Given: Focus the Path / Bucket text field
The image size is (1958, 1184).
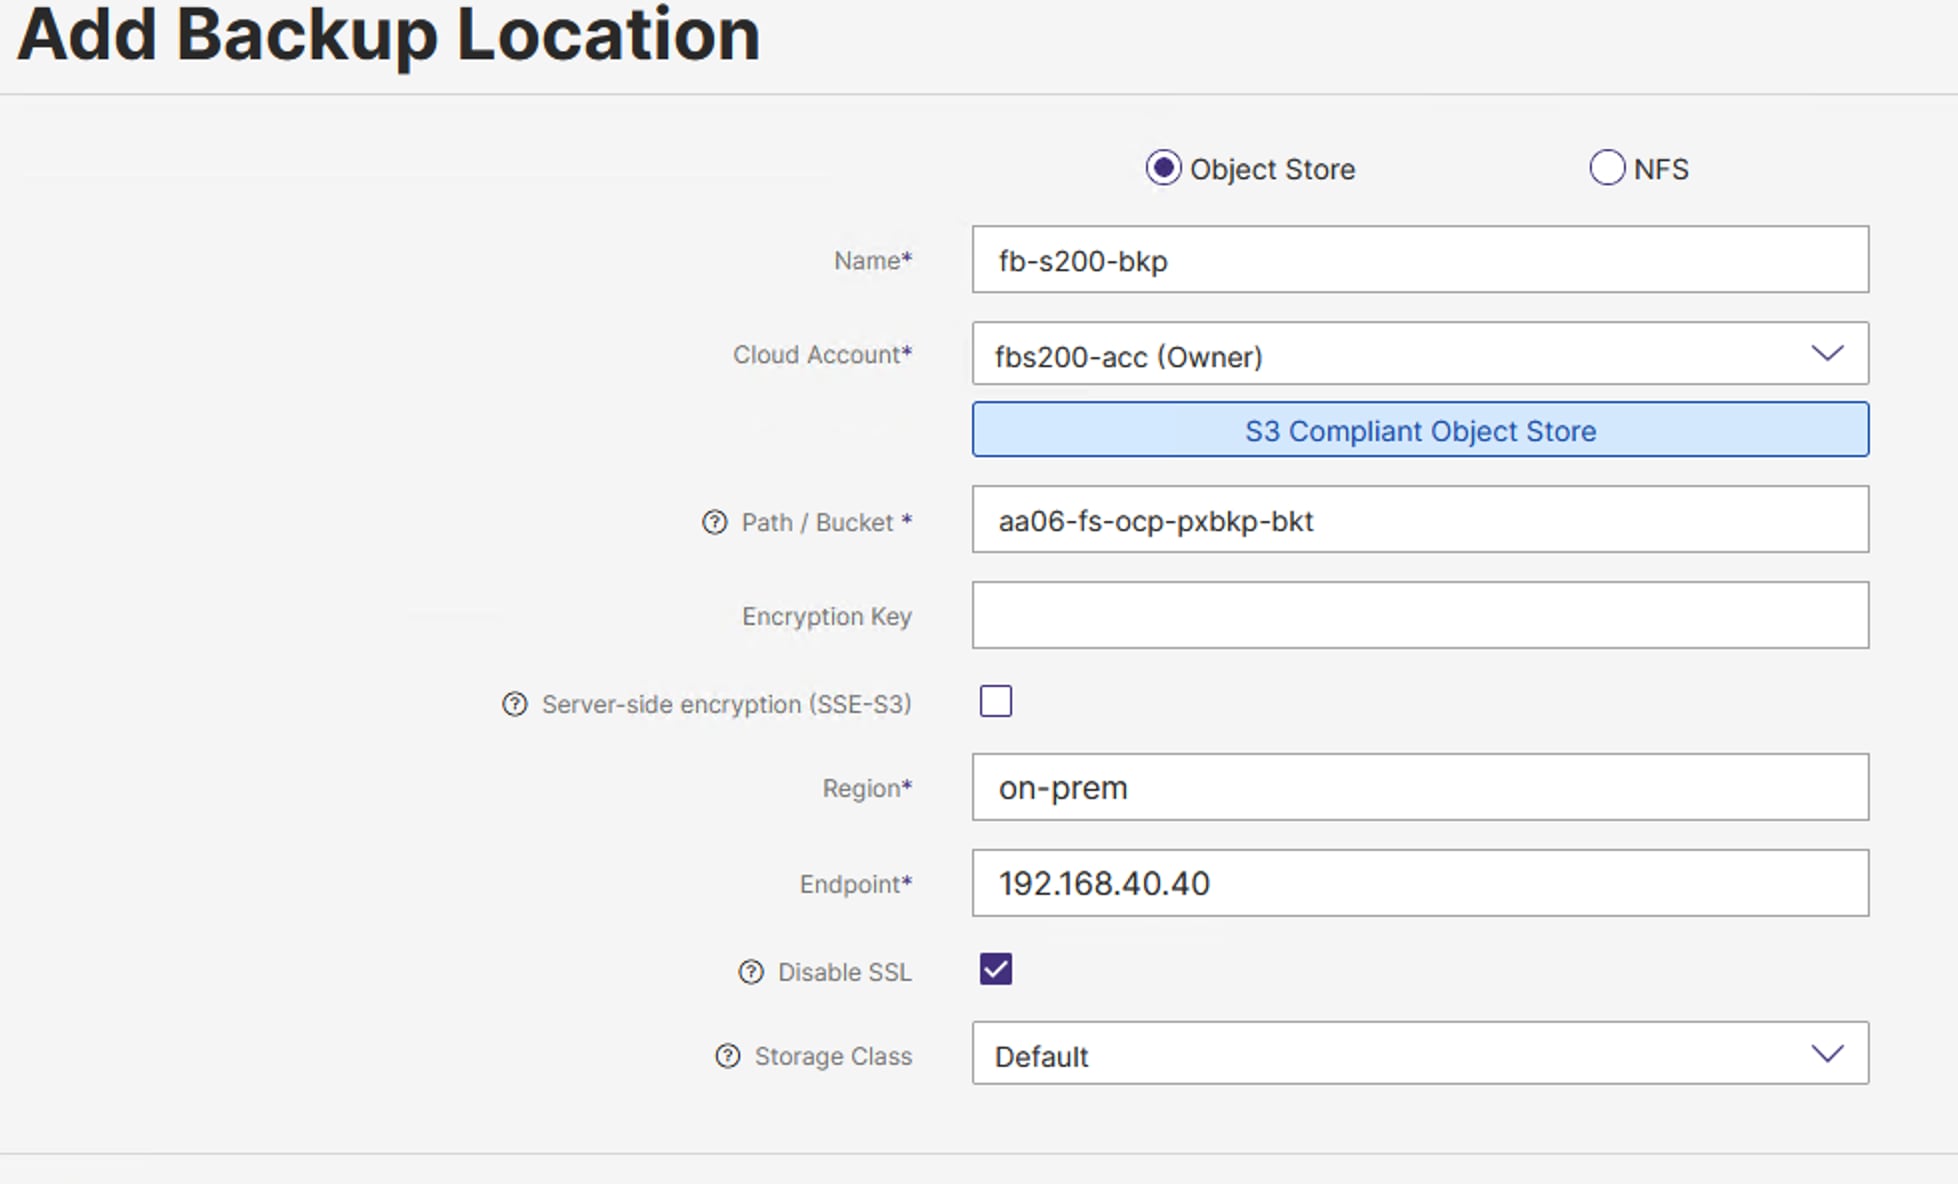Looking at the screenshot, I should click(x=1419, y=520).
